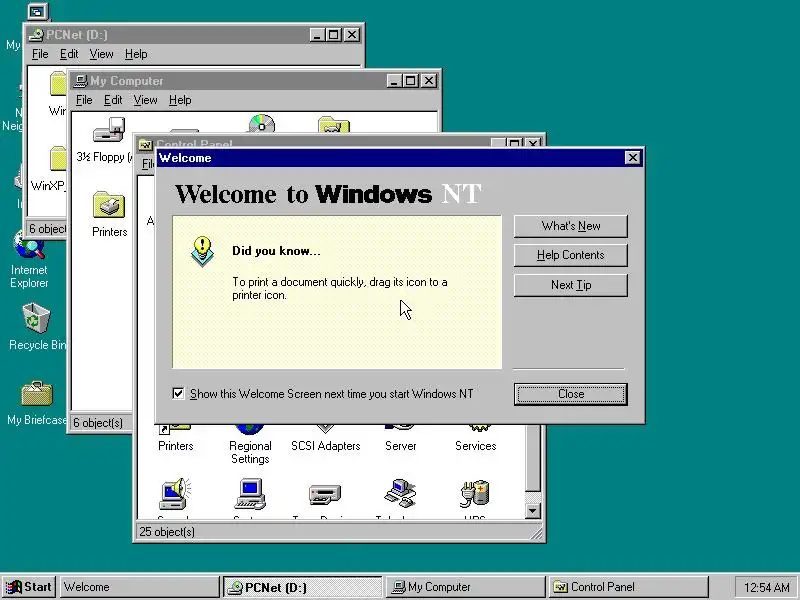Screen dimensions: 800x600
Task: Click the light bulb tip icon in Welcome
Action: [x=202, y=251]
